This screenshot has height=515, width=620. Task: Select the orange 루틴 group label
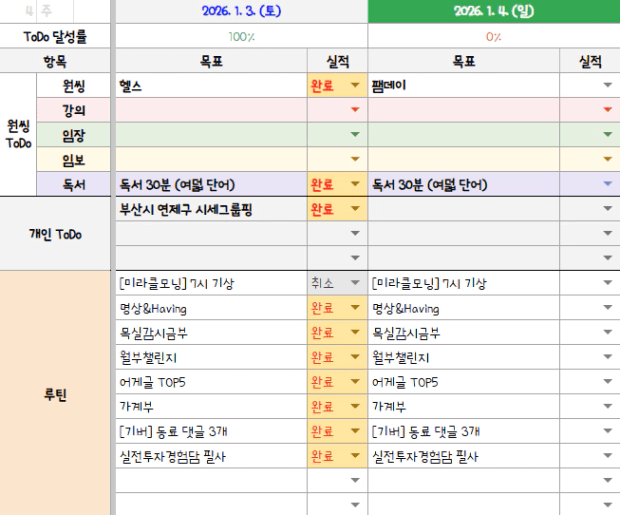click(x=55, y=394)
